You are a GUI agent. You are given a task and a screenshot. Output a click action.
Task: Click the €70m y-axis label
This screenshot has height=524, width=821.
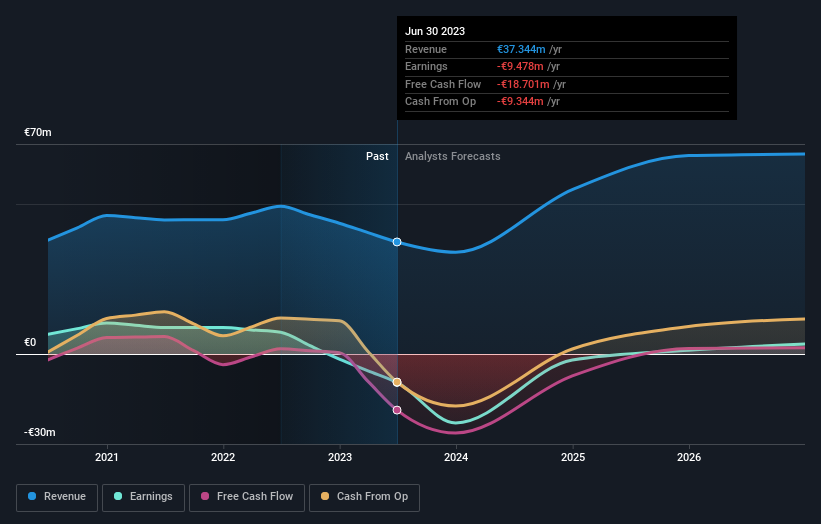pyautogui.click(x=38, y=132)
